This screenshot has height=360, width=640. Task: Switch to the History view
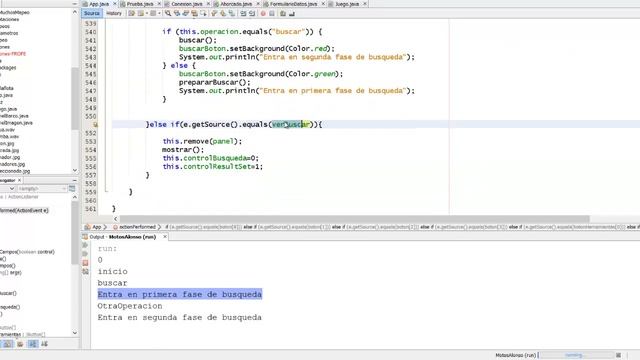[x=114, y=13]
